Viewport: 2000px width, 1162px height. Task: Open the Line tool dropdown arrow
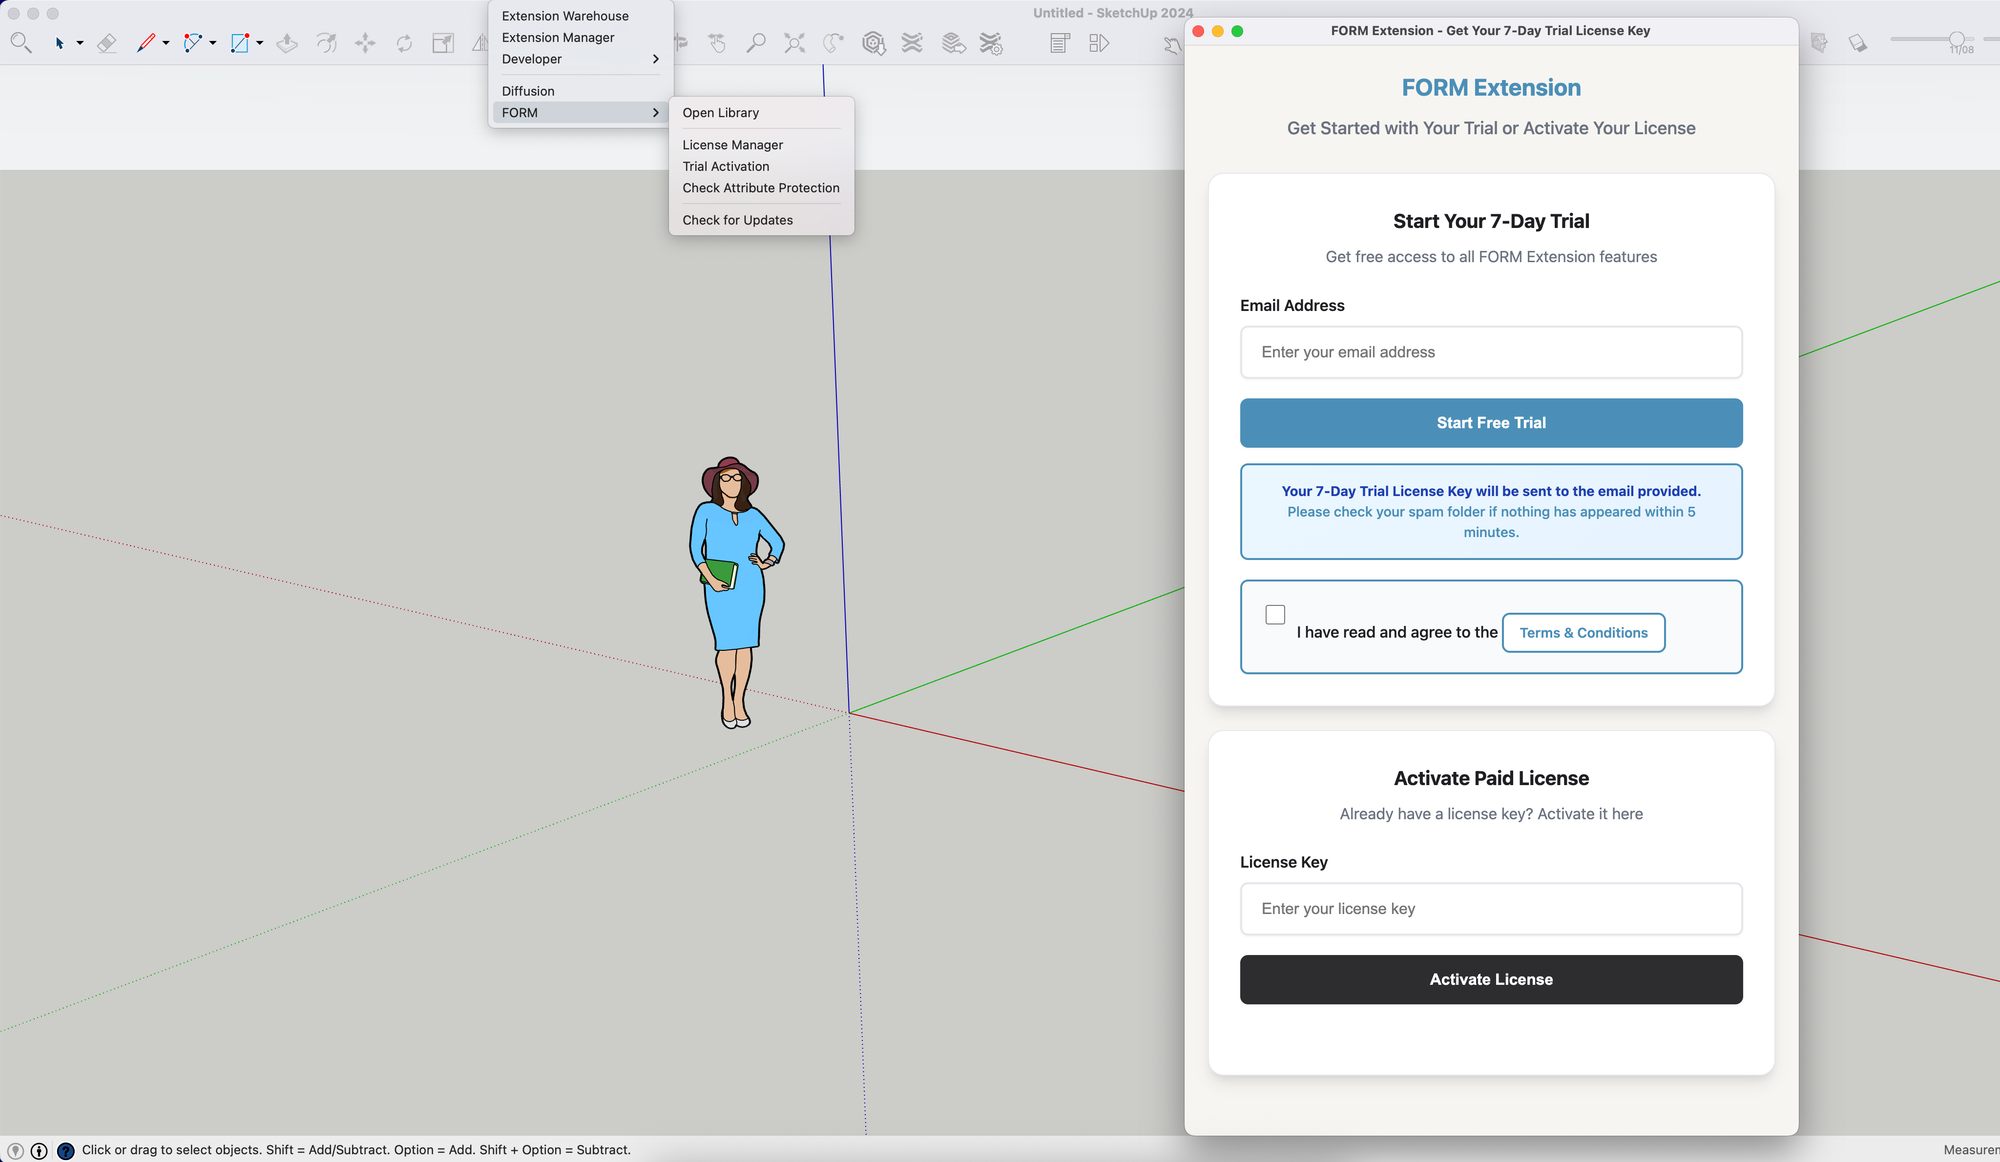pyautogui.click(x=166, y=43)
